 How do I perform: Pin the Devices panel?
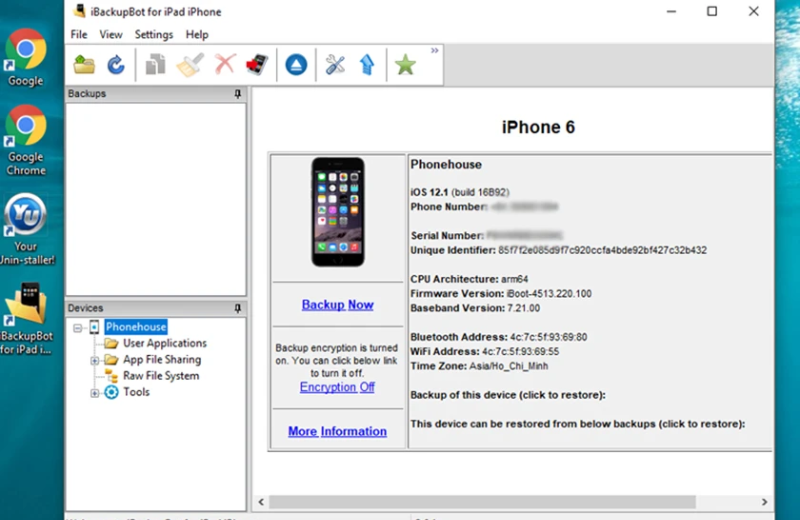238,308
